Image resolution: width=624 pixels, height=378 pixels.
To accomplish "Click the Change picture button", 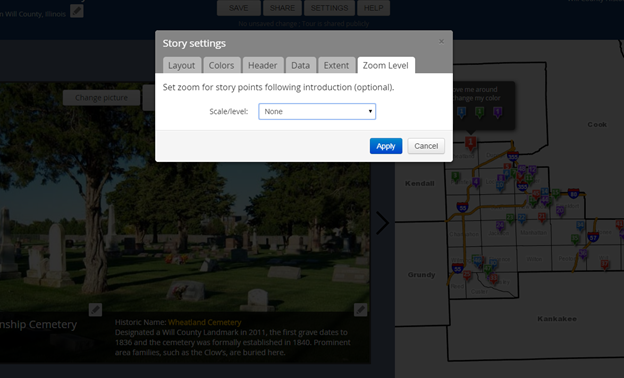I will [x=101, y=98].
